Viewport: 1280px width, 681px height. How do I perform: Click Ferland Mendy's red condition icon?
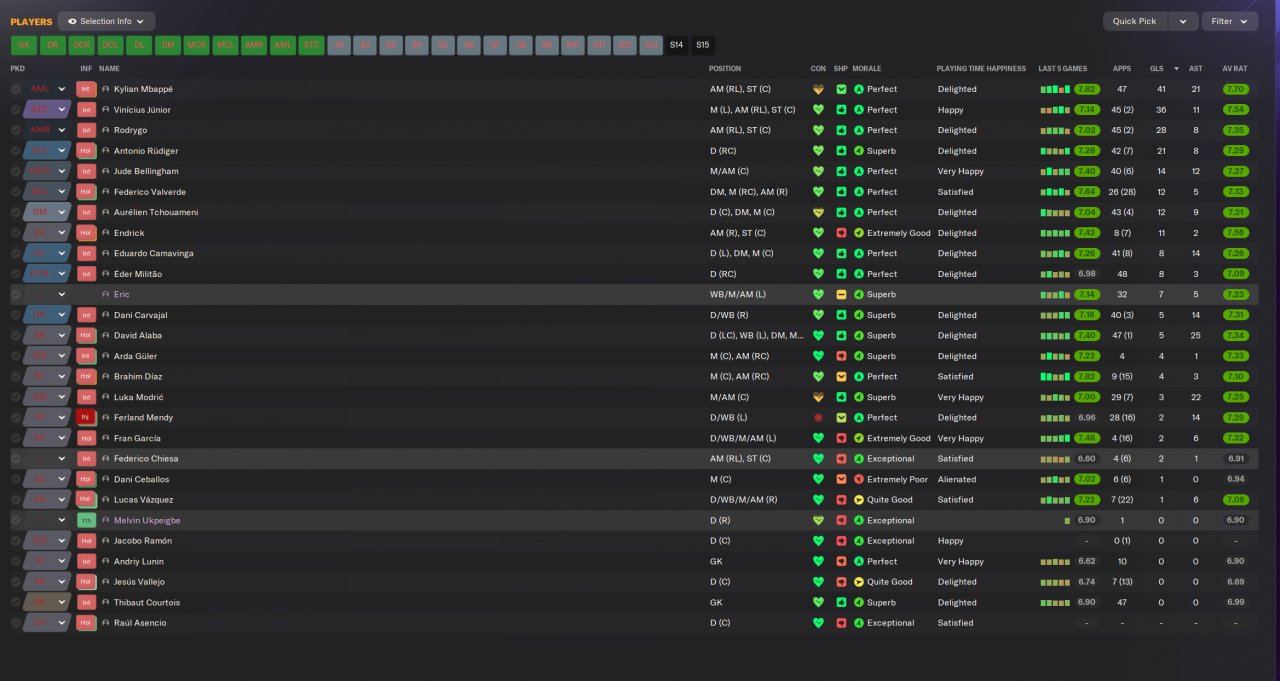click(818, 417)
